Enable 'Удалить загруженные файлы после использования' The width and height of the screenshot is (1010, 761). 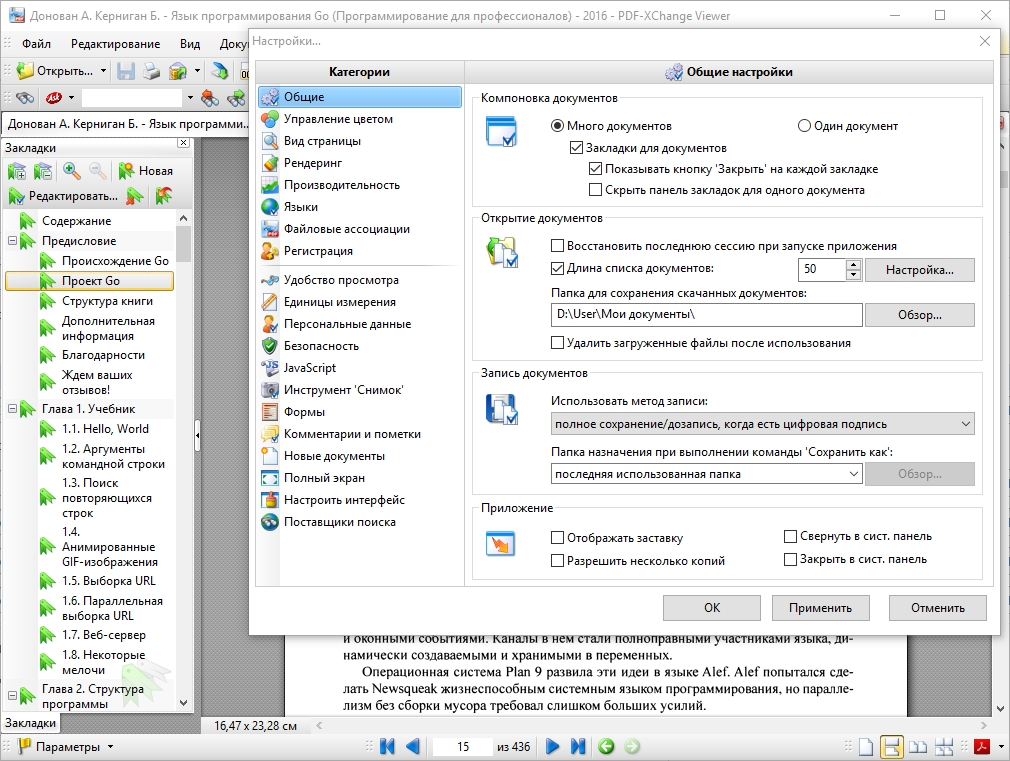click(x=558, y=343)
